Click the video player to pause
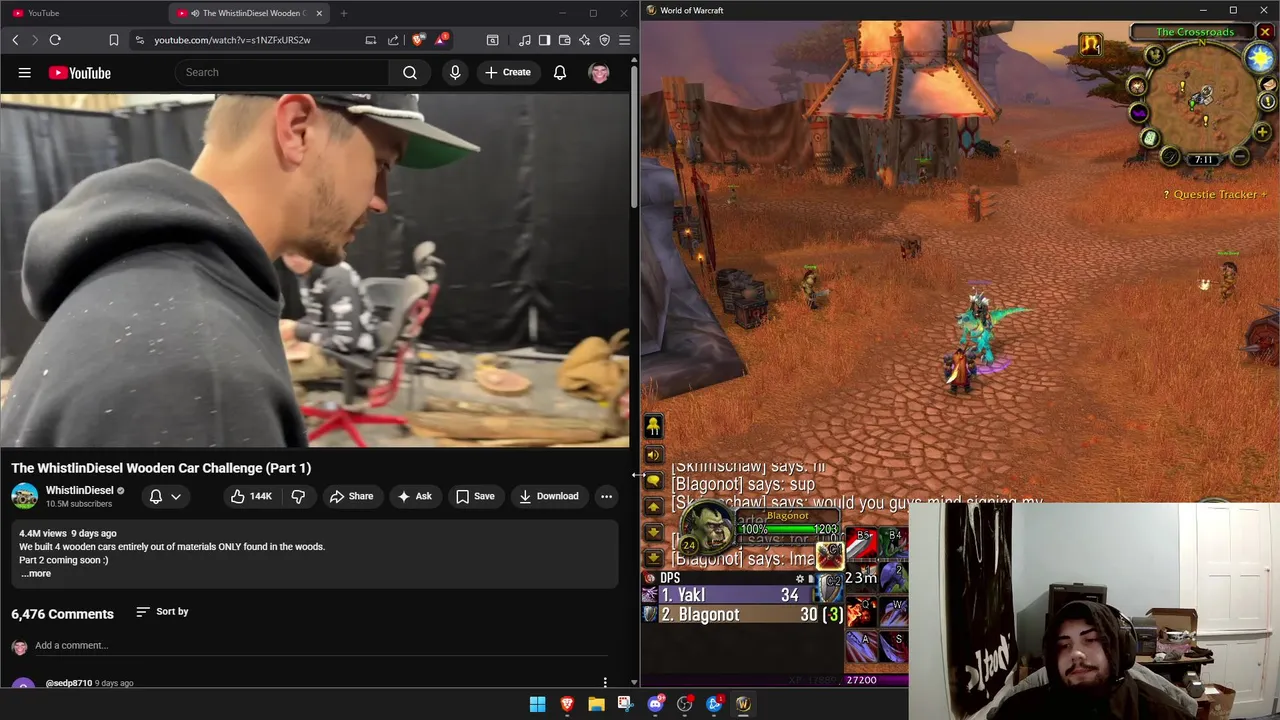Viewport: 1280px width, 720px height. [315, 270]
